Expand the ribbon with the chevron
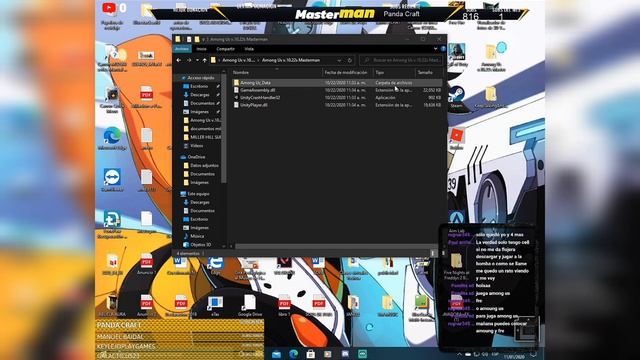Viewport: 640px width, 360px height. click(x=436, y=49)
